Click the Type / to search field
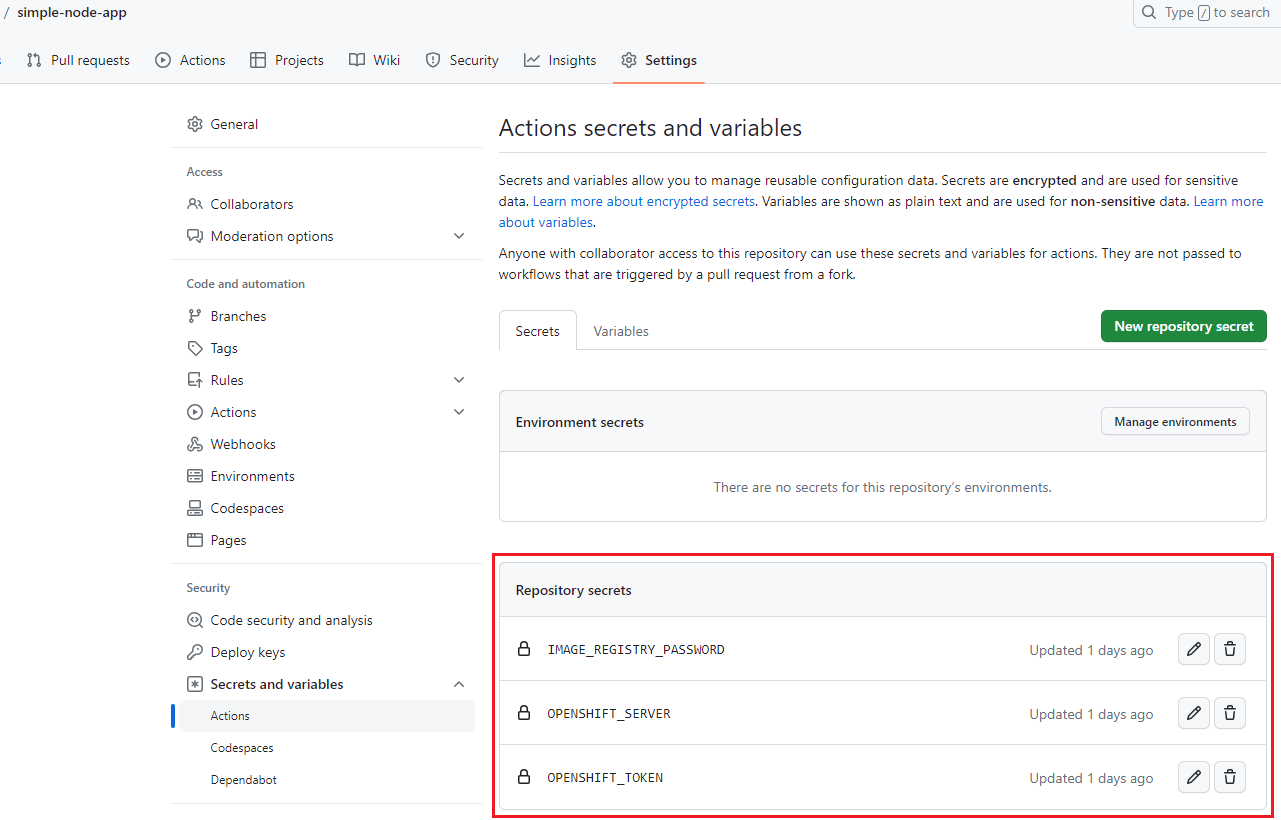The image size is (1281, 820). tap(1207, 13)
